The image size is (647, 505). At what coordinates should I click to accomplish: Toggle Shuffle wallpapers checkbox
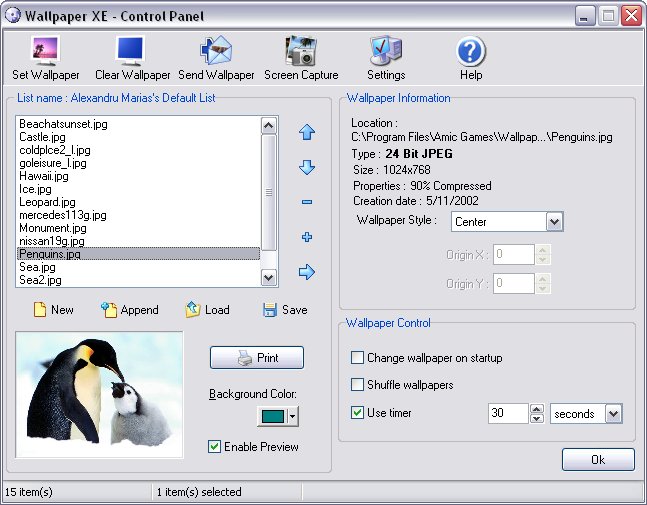(357, 385)
